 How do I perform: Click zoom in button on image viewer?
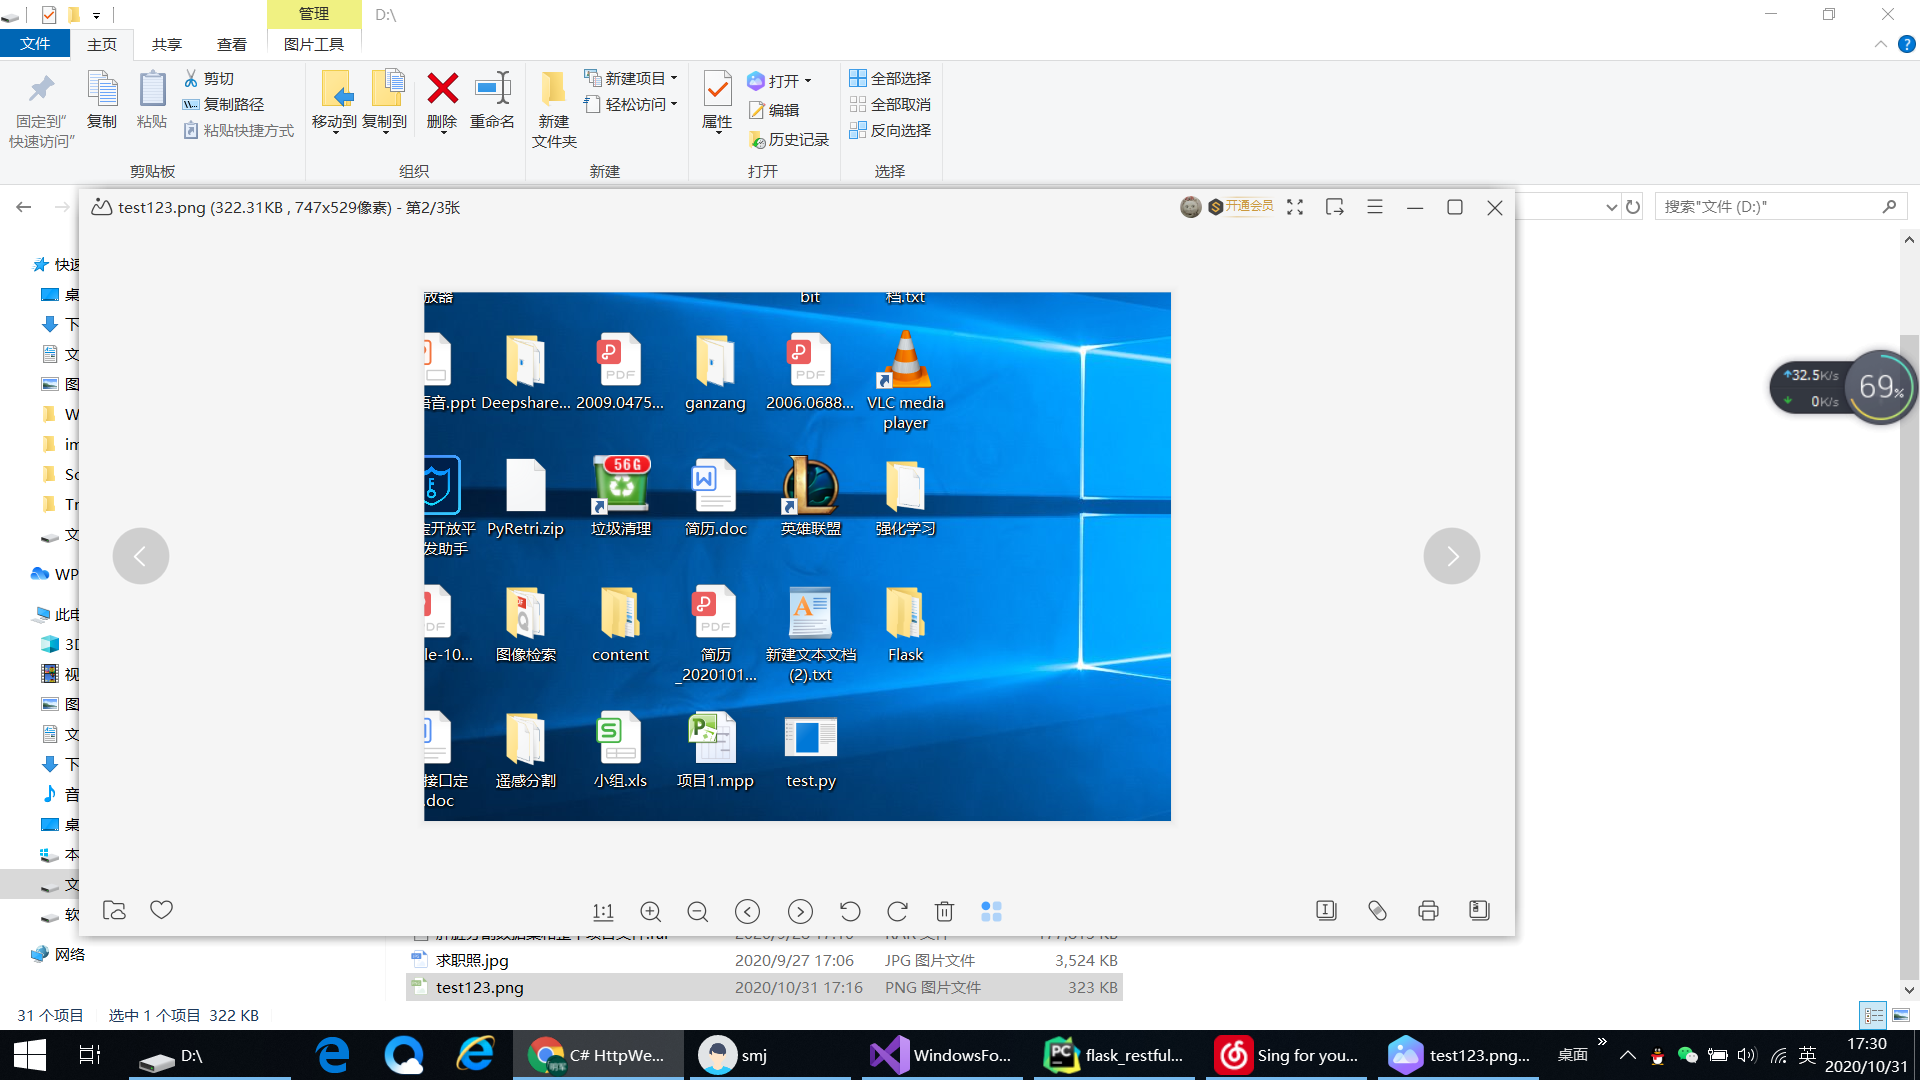[651, 911]
